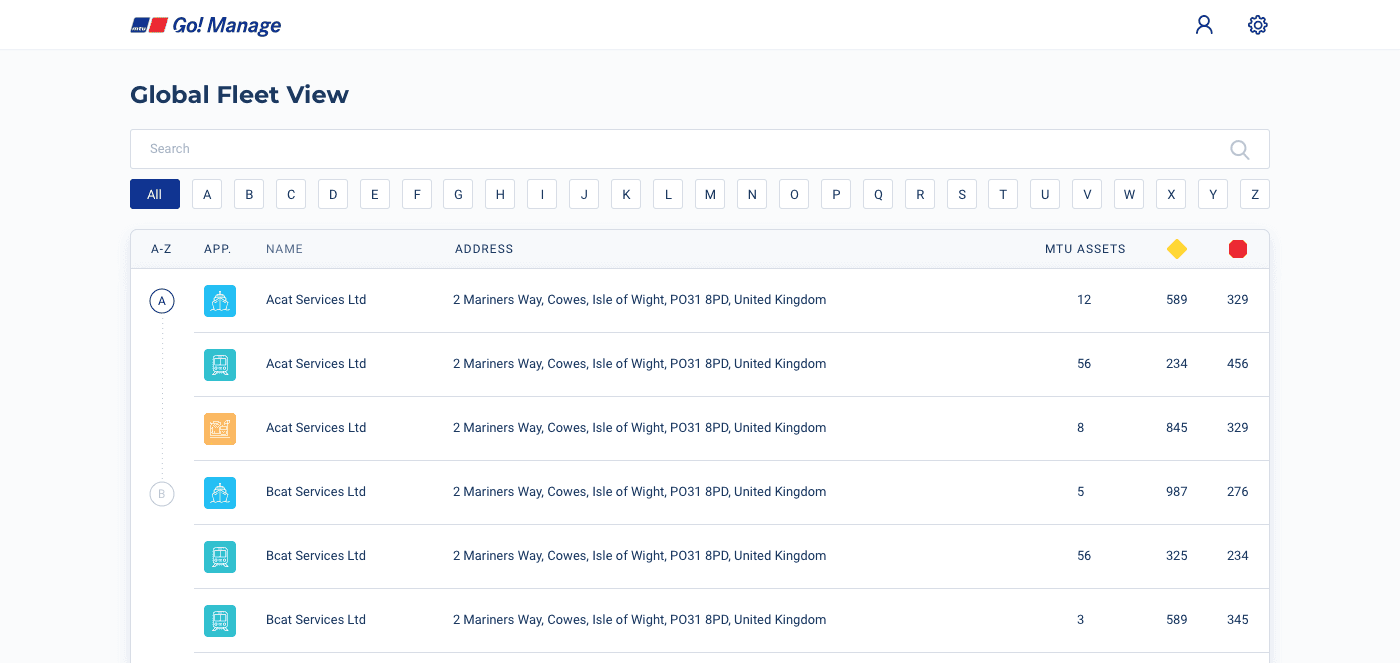
Task: Filter by letter V
Action: point(1087,194)
